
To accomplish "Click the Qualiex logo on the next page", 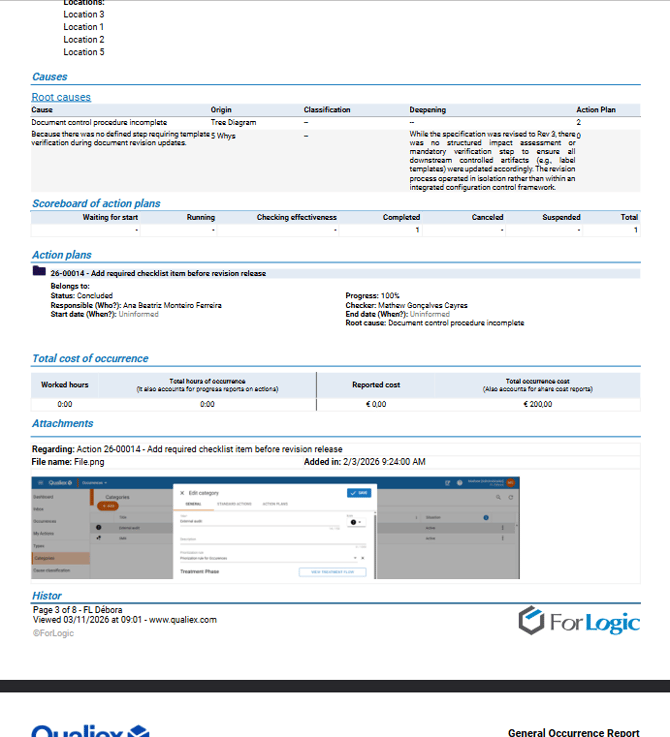I will click(90, 729).
